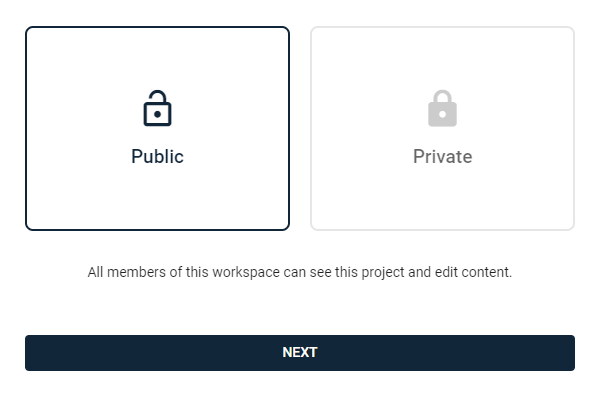The image size is (595, 397).
Task: Click the NEXT button
Action: pyautogui.click(x=300, y=353)
